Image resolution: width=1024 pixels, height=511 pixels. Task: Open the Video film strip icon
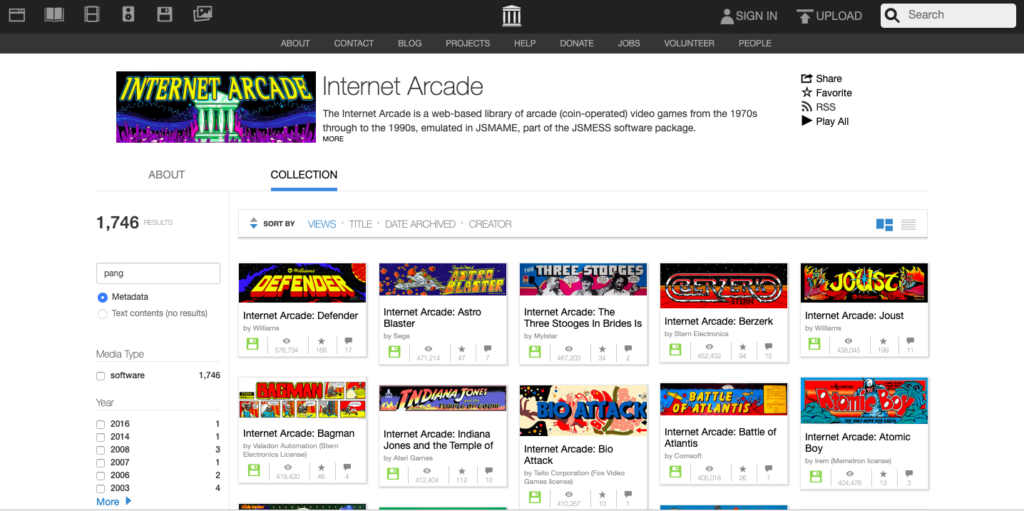(x=92, y=14)
